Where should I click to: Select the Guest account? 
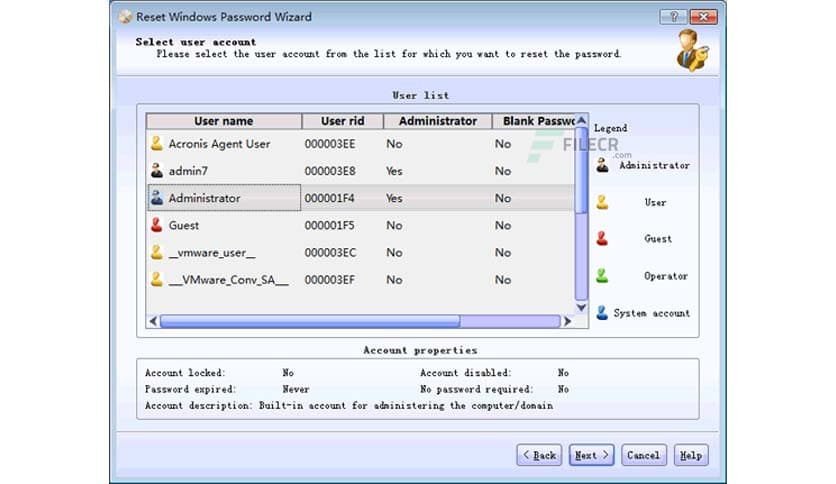point(183,225)
